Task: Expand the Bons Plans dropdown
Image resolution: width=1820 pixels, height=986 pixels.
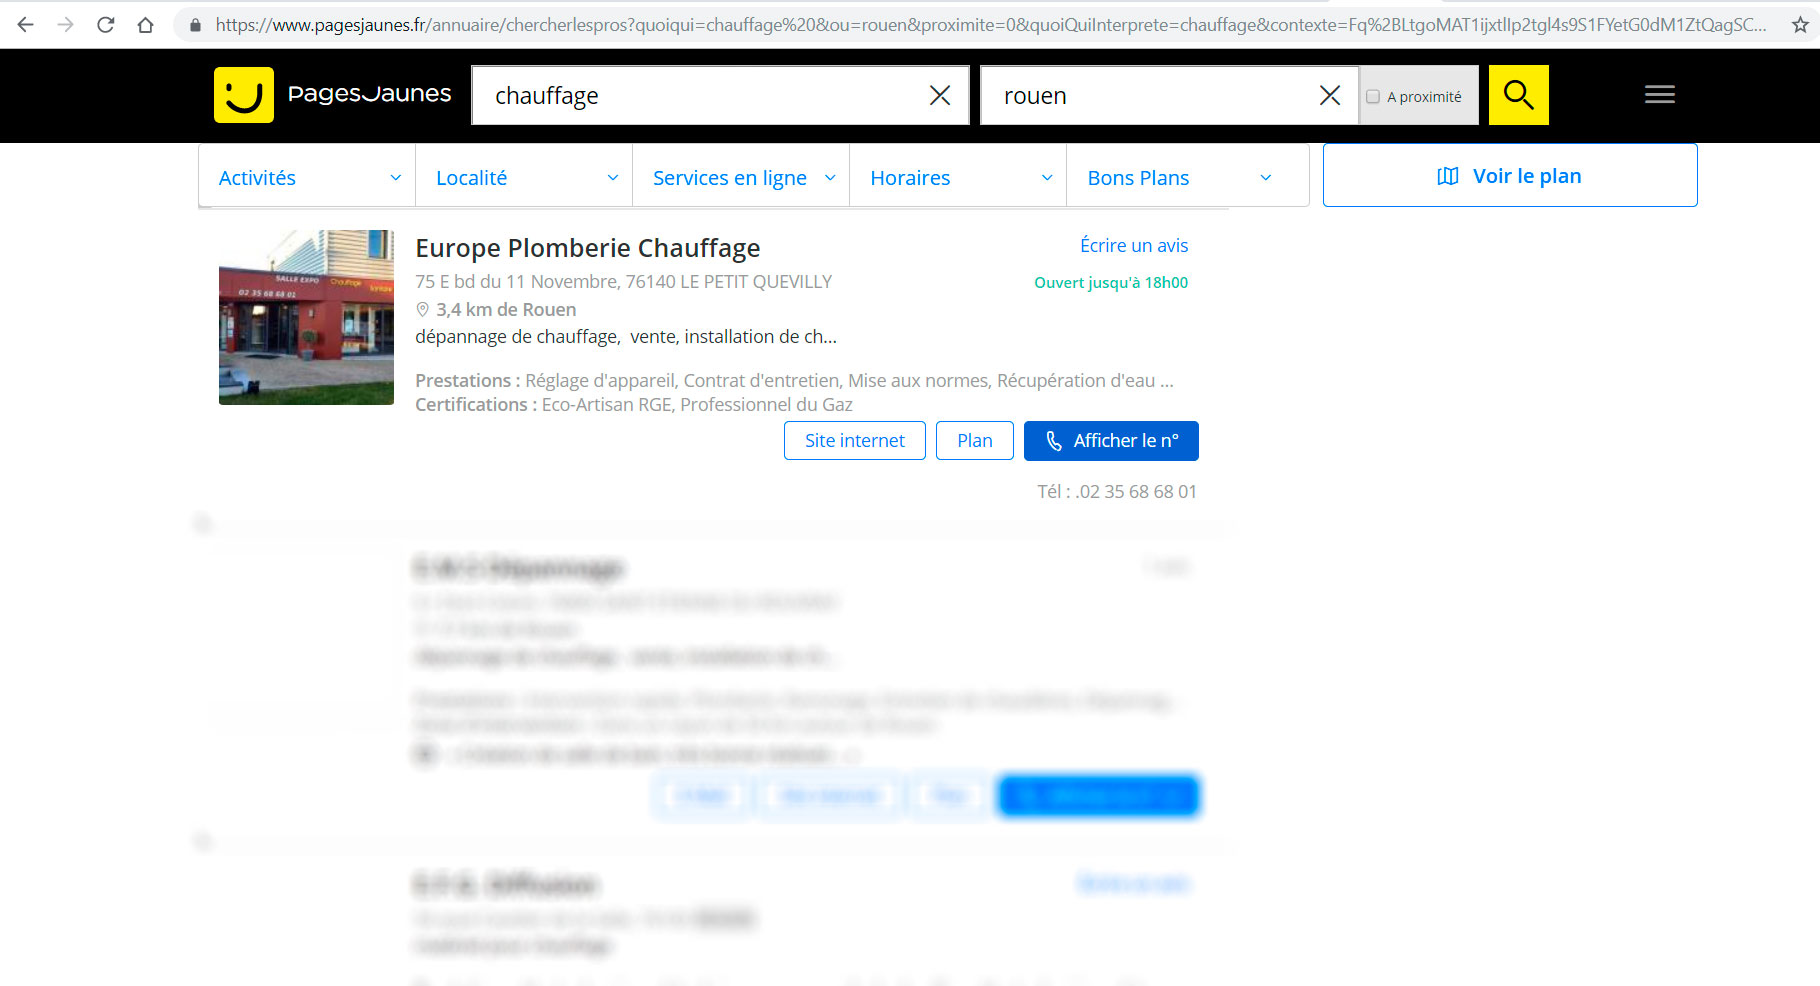Action: pyautogui.click(x=1187, y=177)
